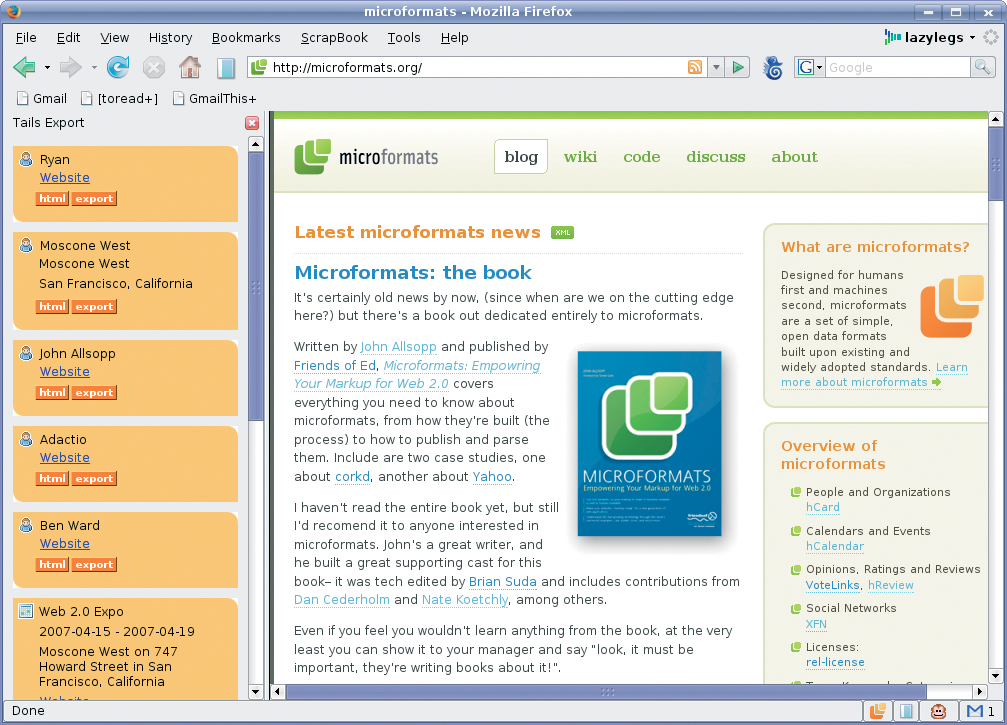Click the person icon on John Allsopp card
The height and width of the screenshot is (725, 1007).
(x=26, y=353)
